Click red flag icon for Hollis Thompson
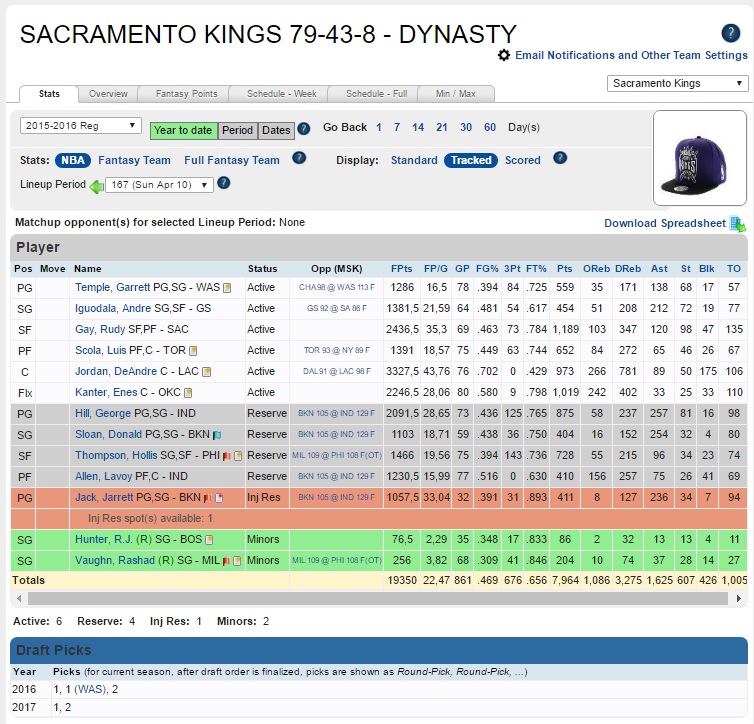Image resolution: width=754 pixels, height=724 pixels. [226, 456]
